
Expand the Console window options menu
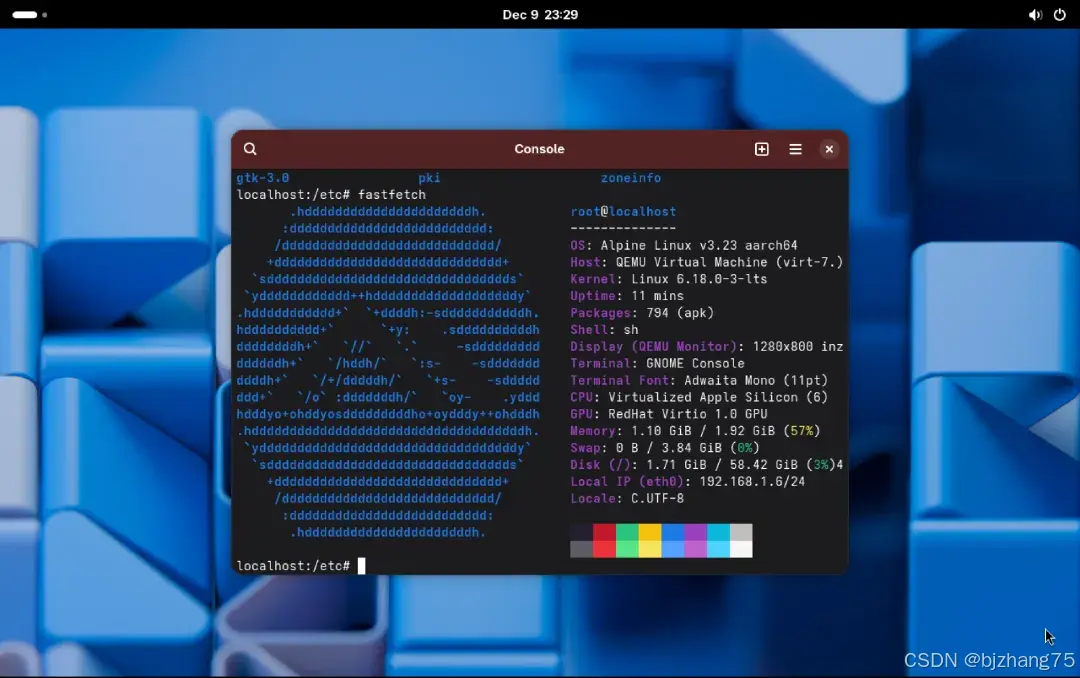(x=795, y=149)
